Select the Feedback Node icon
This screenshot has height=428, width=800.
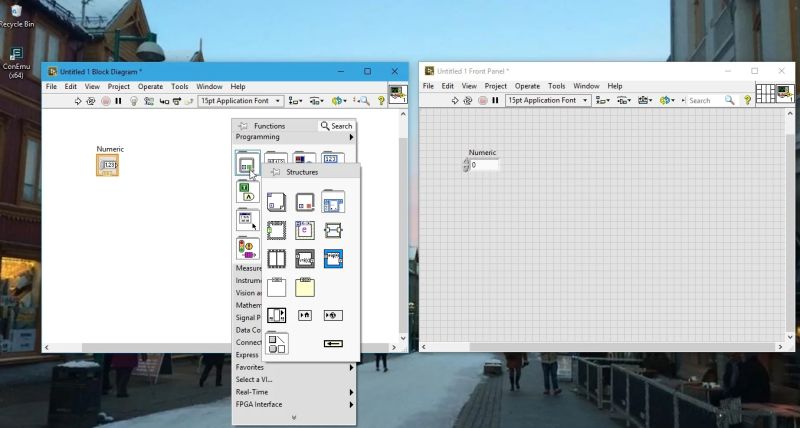333,344
